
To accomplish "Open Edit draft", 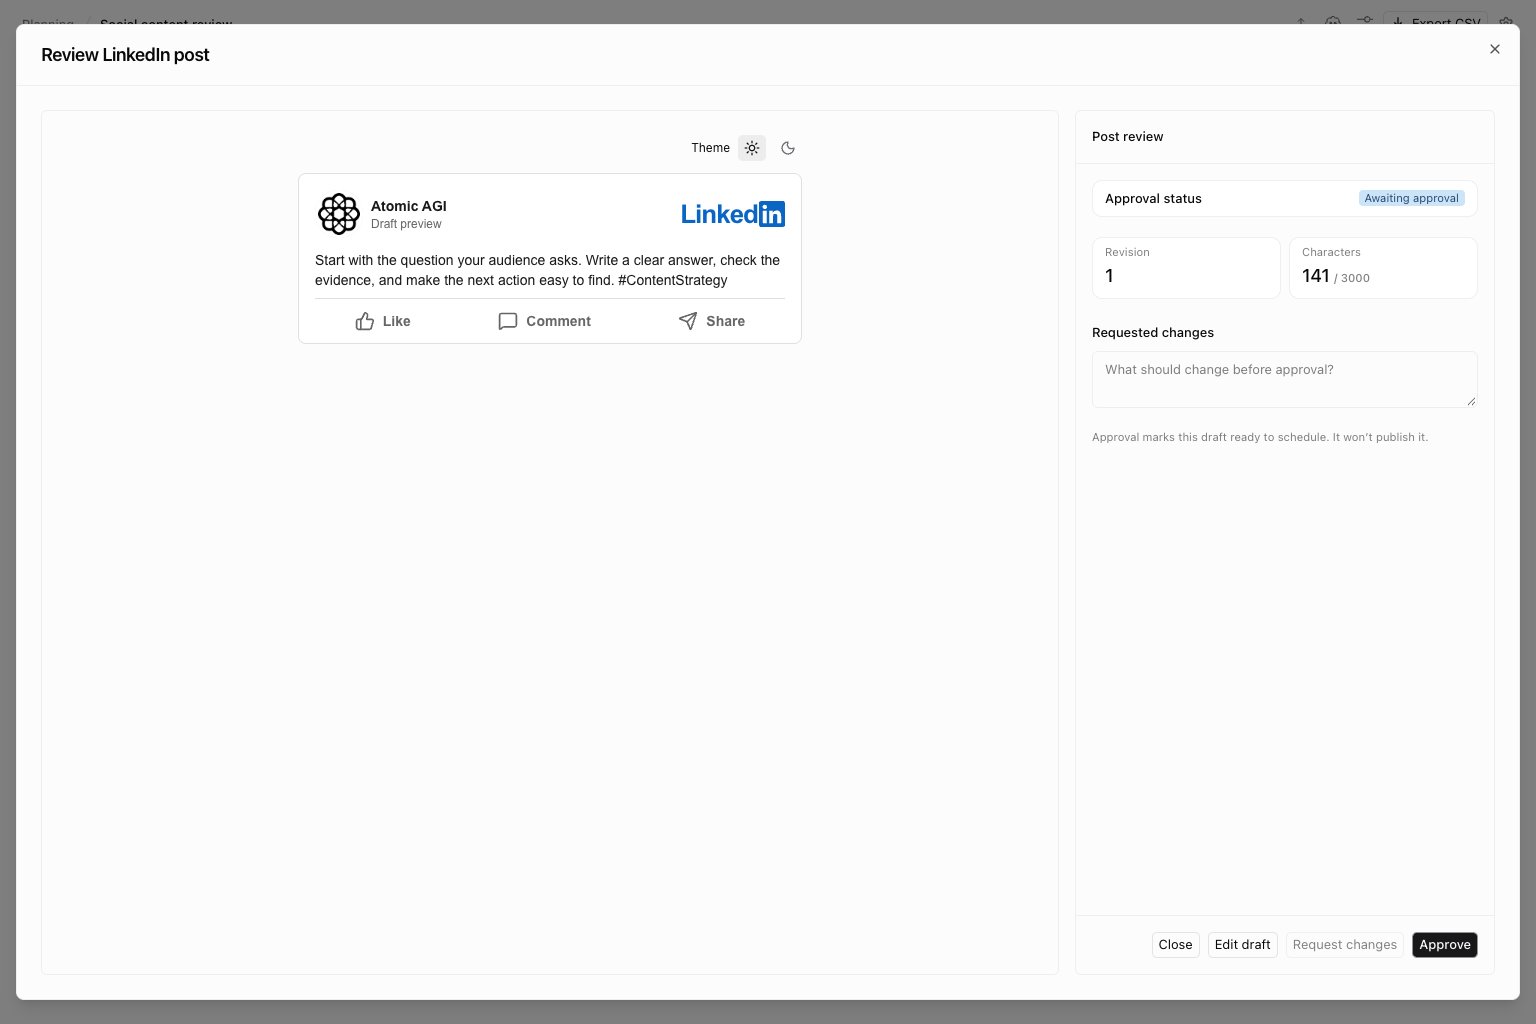I will [1243, 945].
